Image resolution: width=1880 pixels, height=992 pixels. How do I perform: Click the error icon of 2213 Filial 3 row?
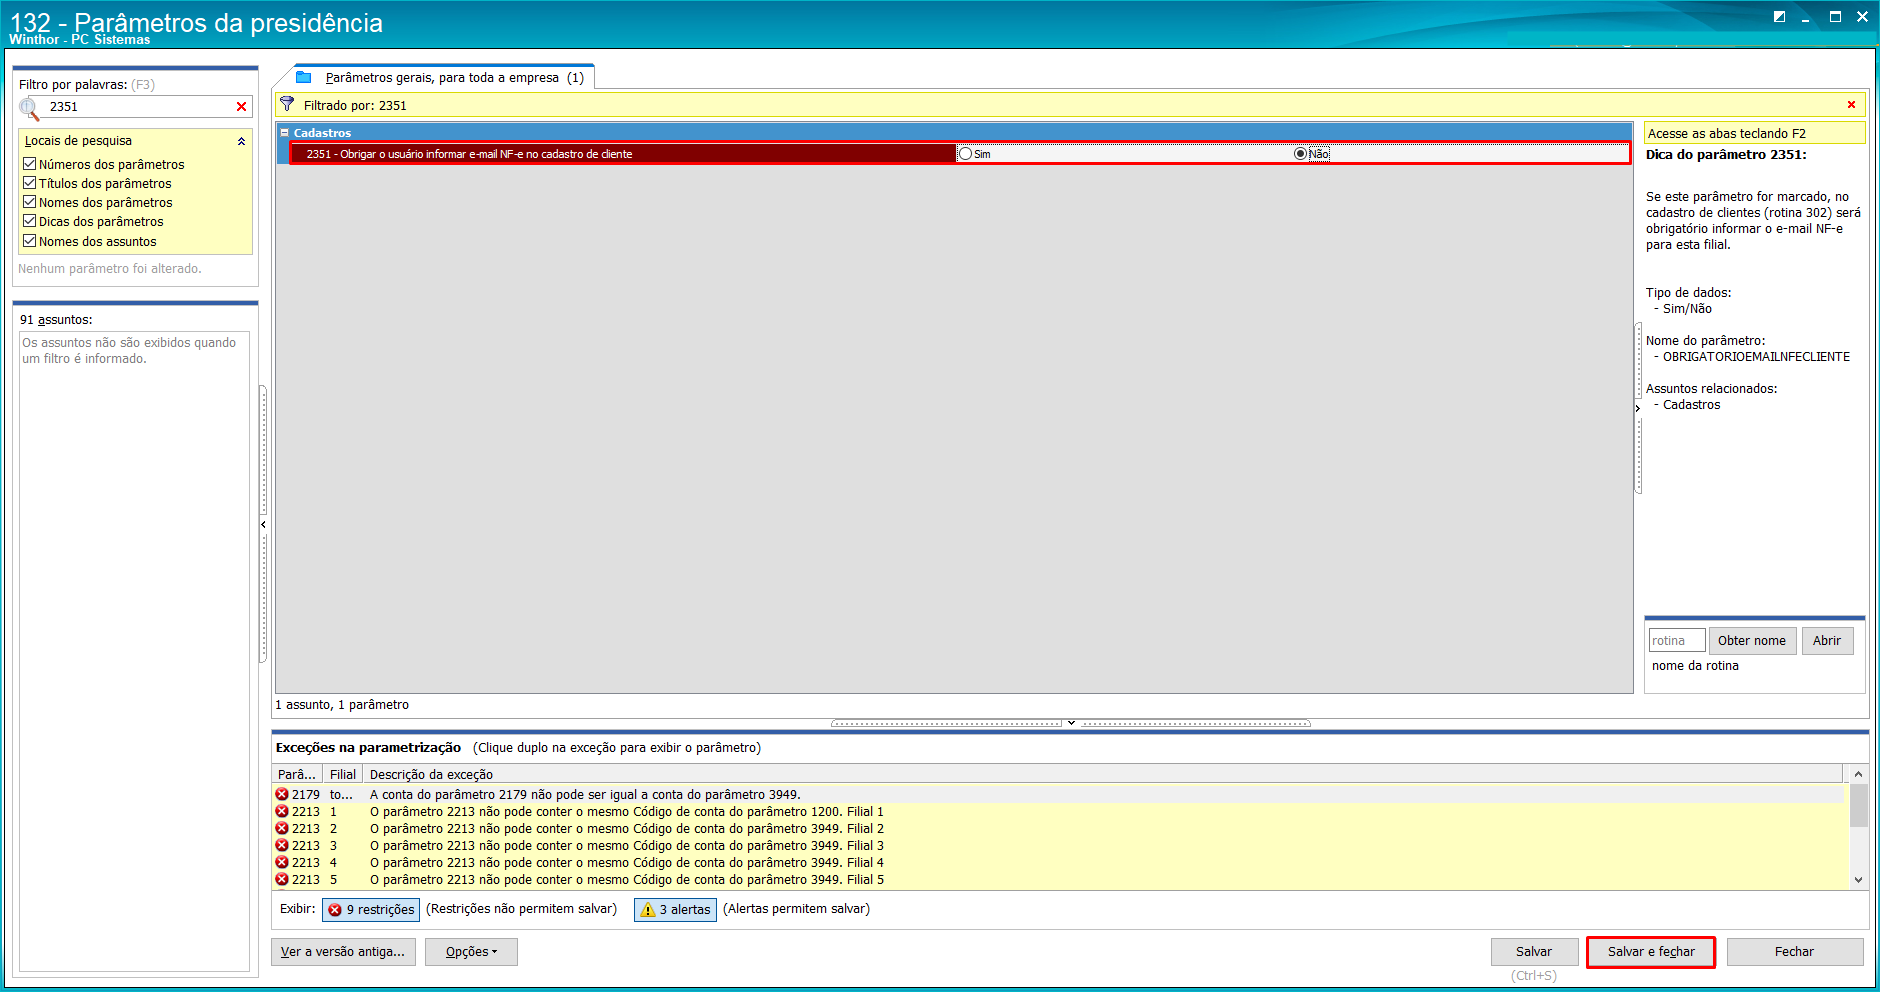282,845
